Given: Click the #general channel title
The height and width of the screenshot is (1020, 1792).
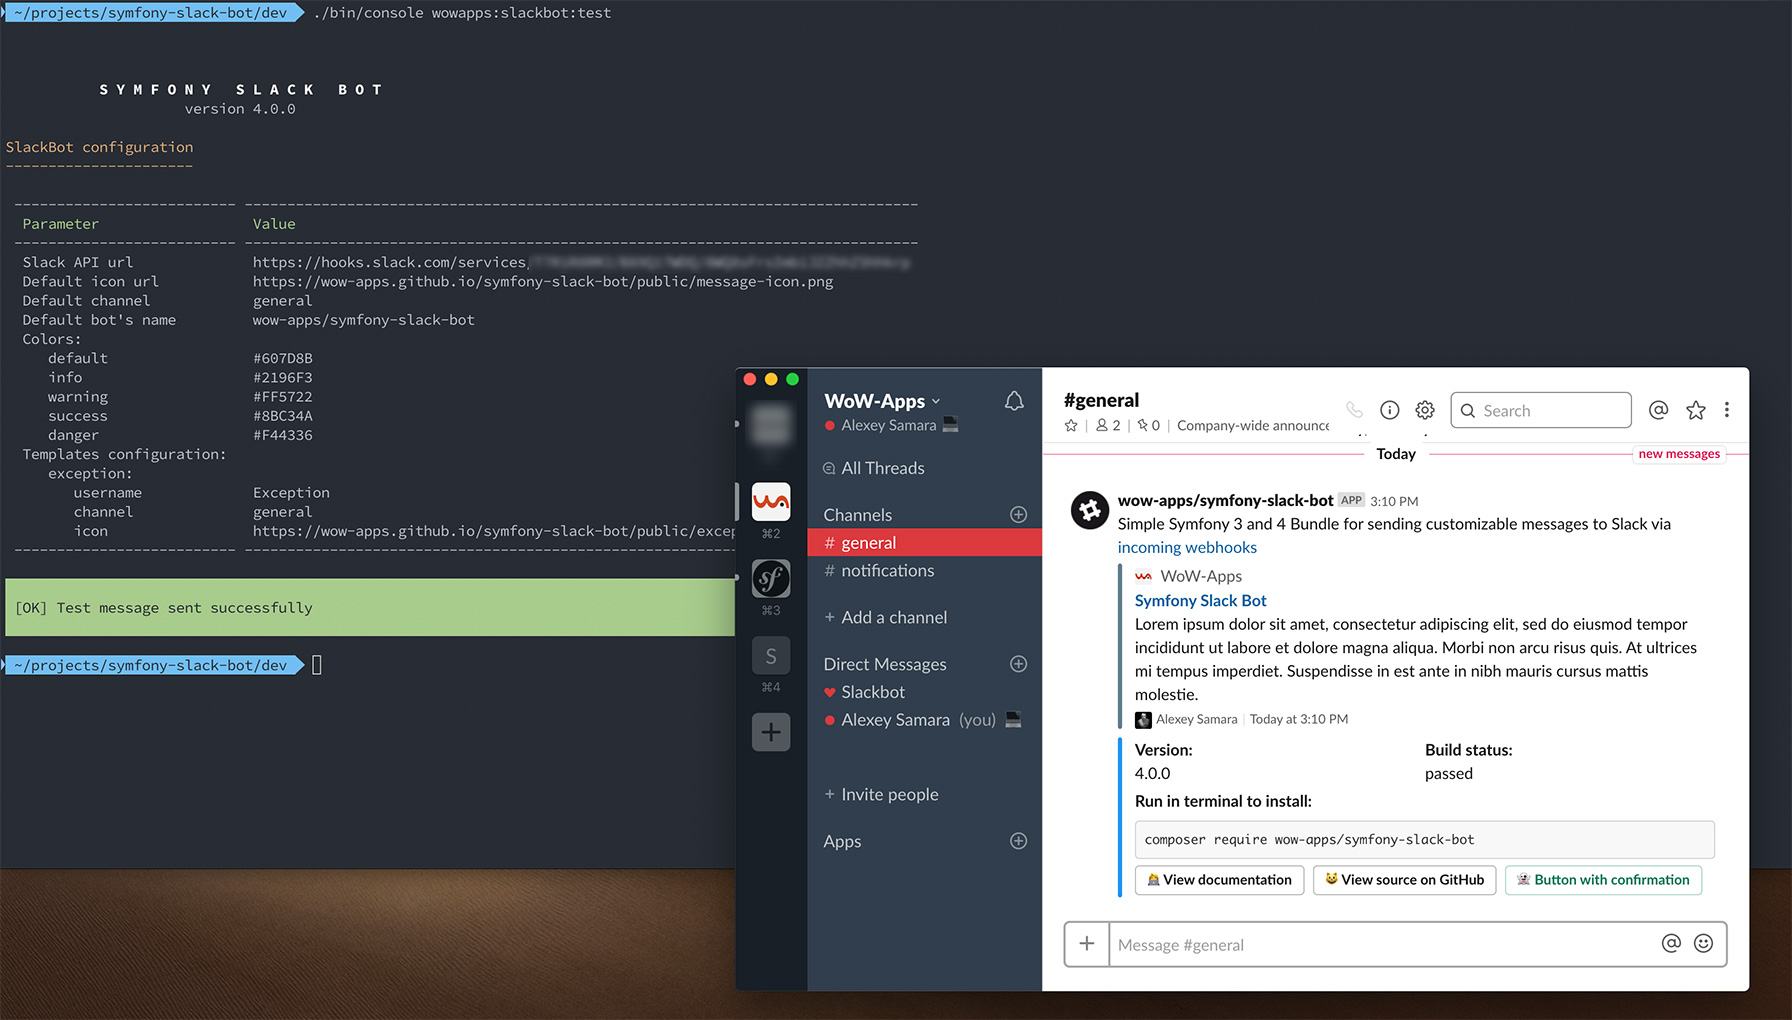Looking at the screenshot, I should click(1101, 400).
